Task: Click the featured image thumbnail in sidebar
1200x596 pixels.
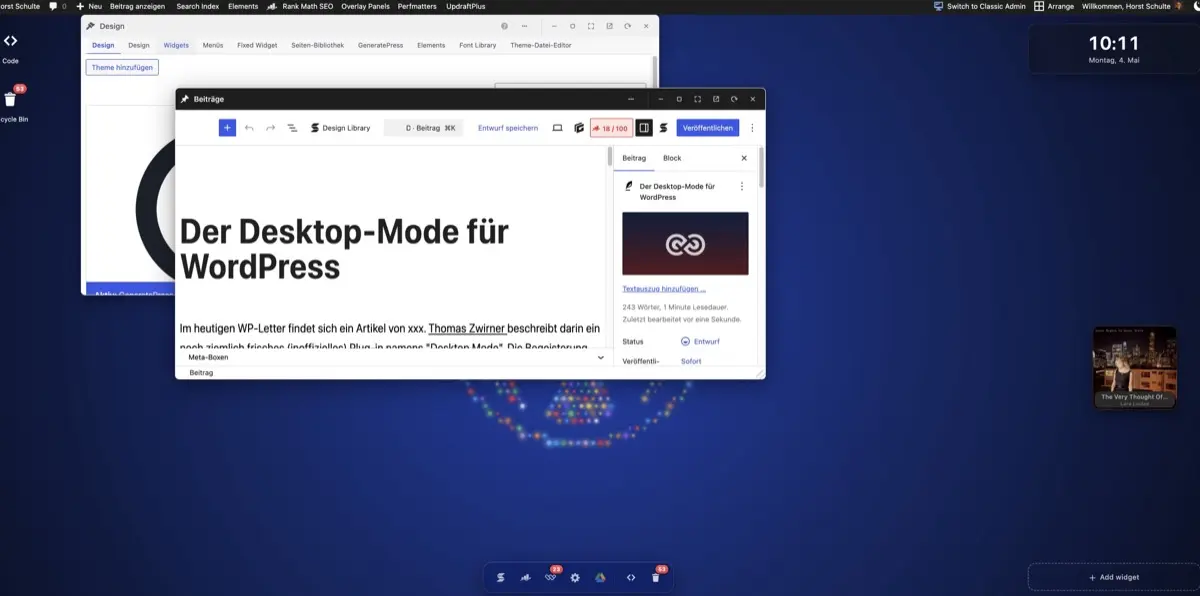Action: pos(685,243)
